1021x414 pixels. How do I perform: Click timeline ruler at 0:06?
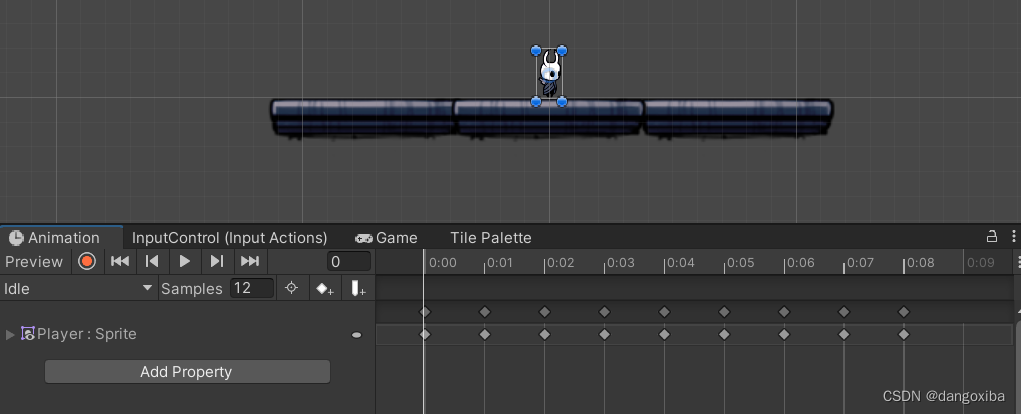pos(800,263)
